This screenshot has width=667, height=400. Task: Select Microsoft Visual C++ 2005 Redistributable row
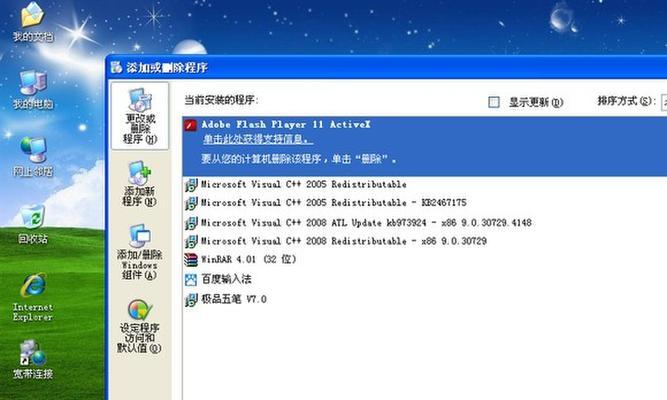tap(425, 185)
